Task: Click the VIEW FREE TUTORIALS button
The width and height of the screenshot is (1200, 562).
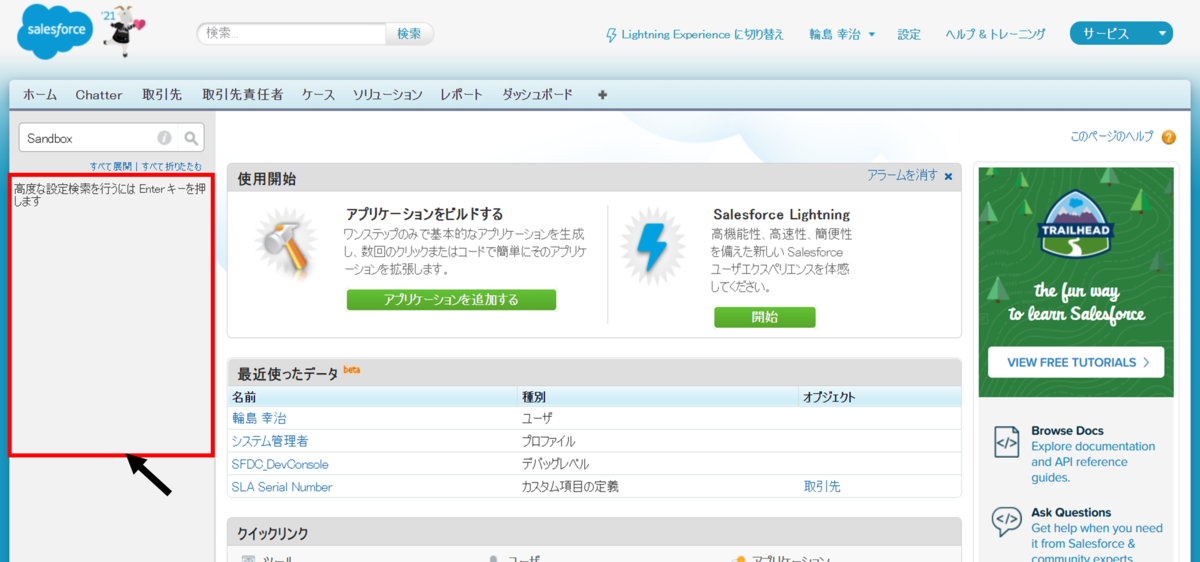Action: tap(1076, 362)
